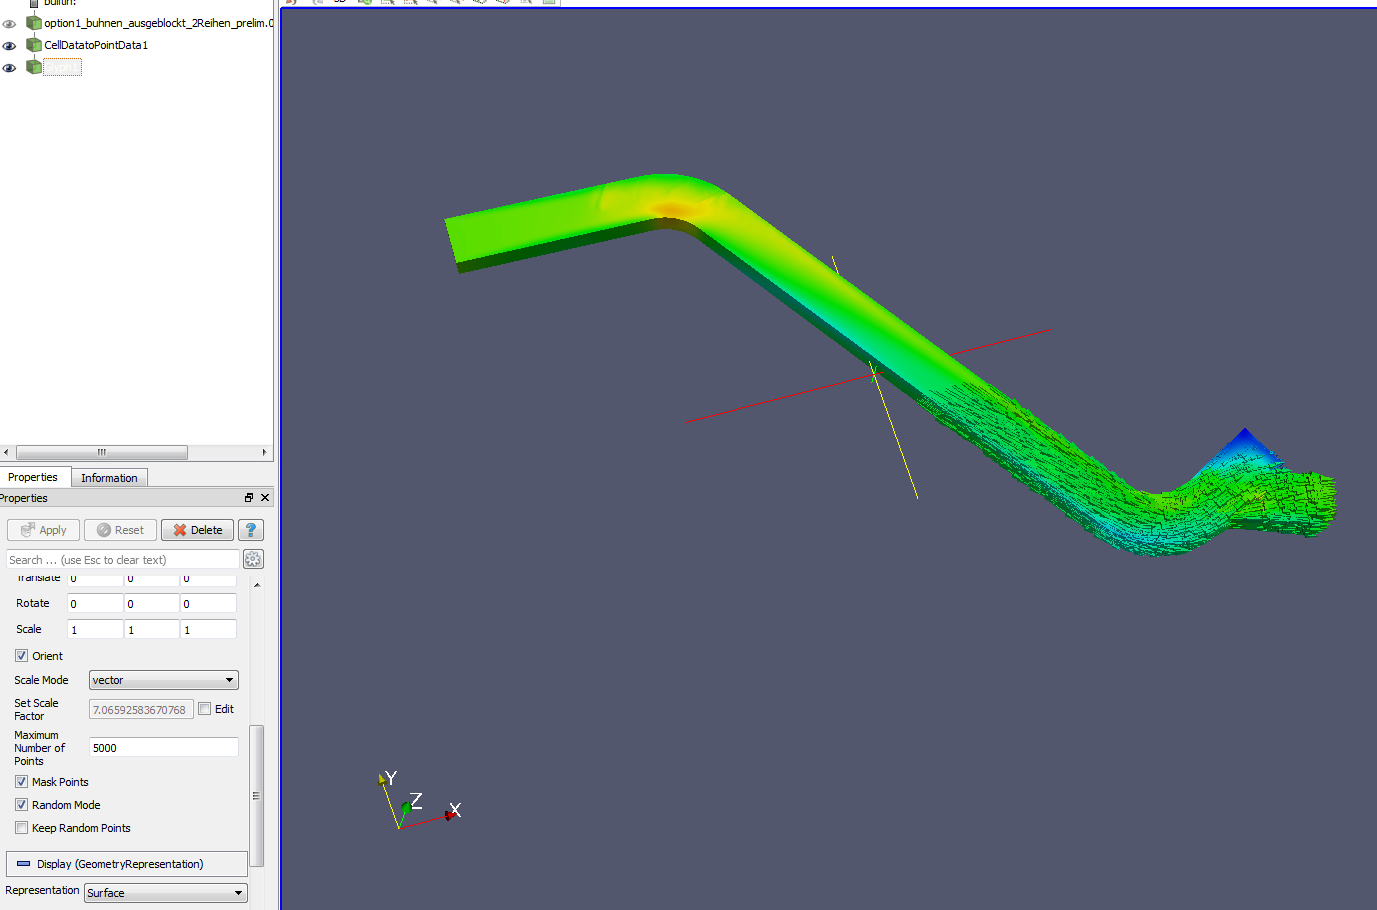The height and width of the screenshot is (910, 1377).
Task: Switch to the Information tab
Action: pos(109,478)
